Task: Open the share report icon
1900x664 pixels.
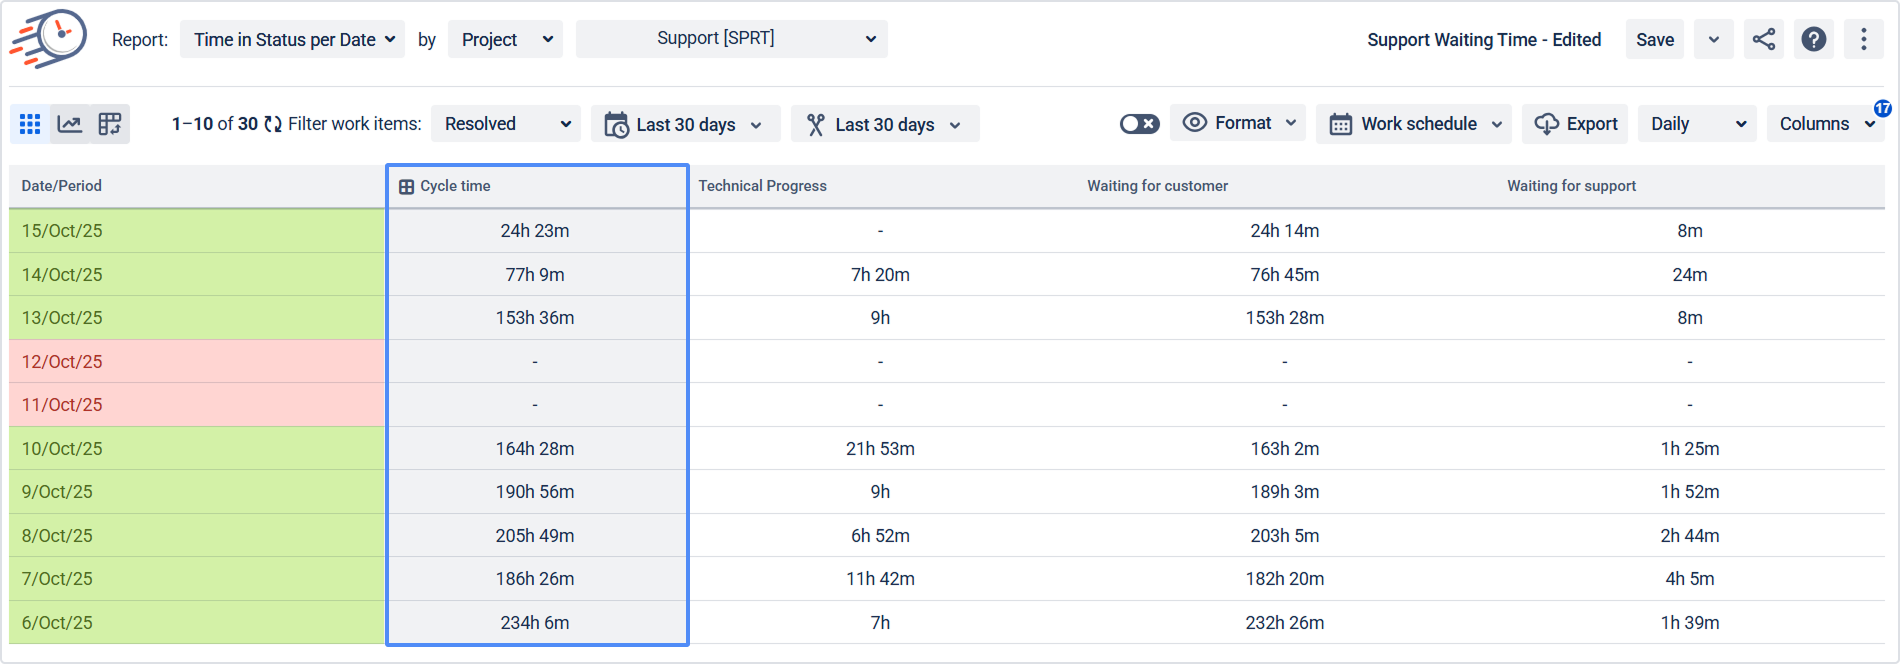Action: point(1764,39)
